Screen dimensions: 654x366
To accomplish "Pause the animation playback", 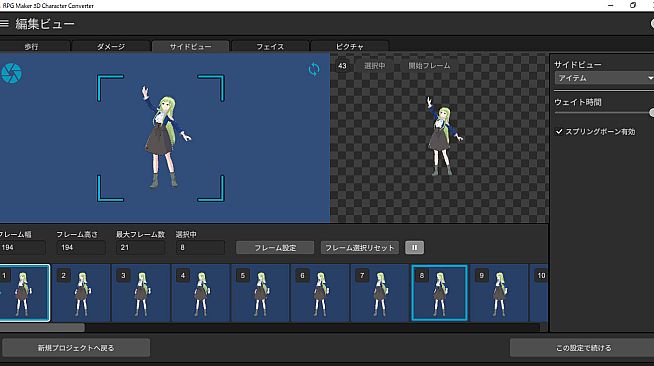I will (414, 248).
